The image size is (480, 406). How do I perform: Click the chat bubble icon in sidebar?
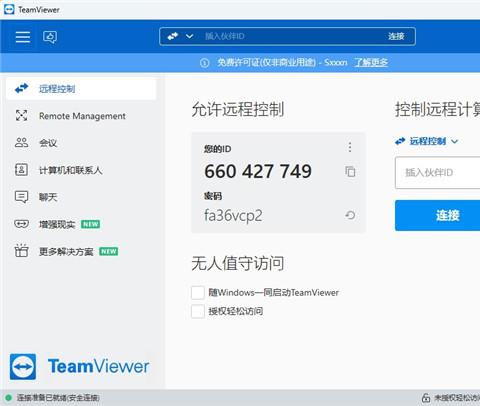[21, 197]
